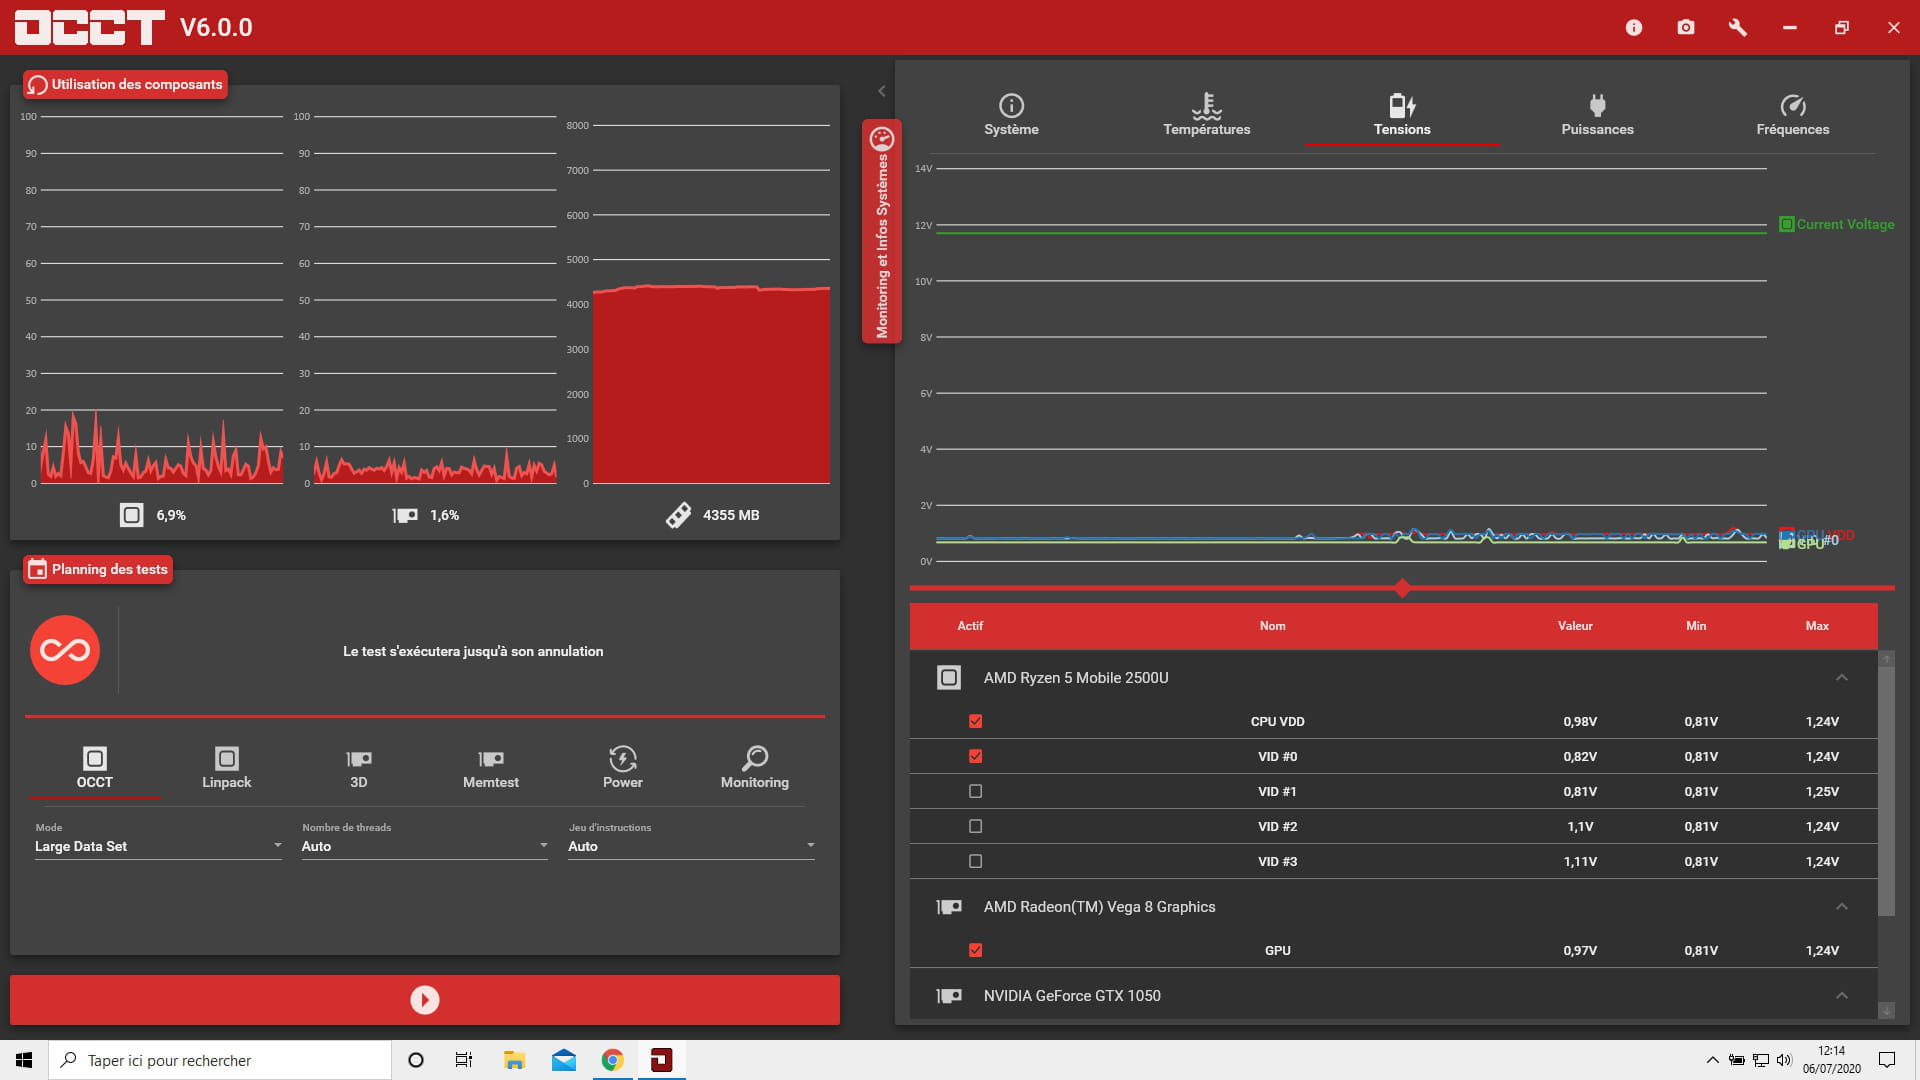Check the VID #2 checkbox

[976, 826]
